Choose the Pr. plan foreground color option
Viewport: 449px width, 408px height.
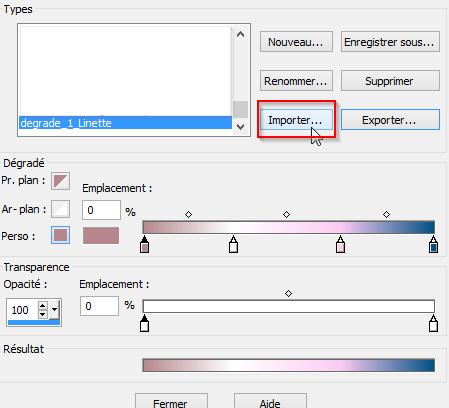click(60, 181)
